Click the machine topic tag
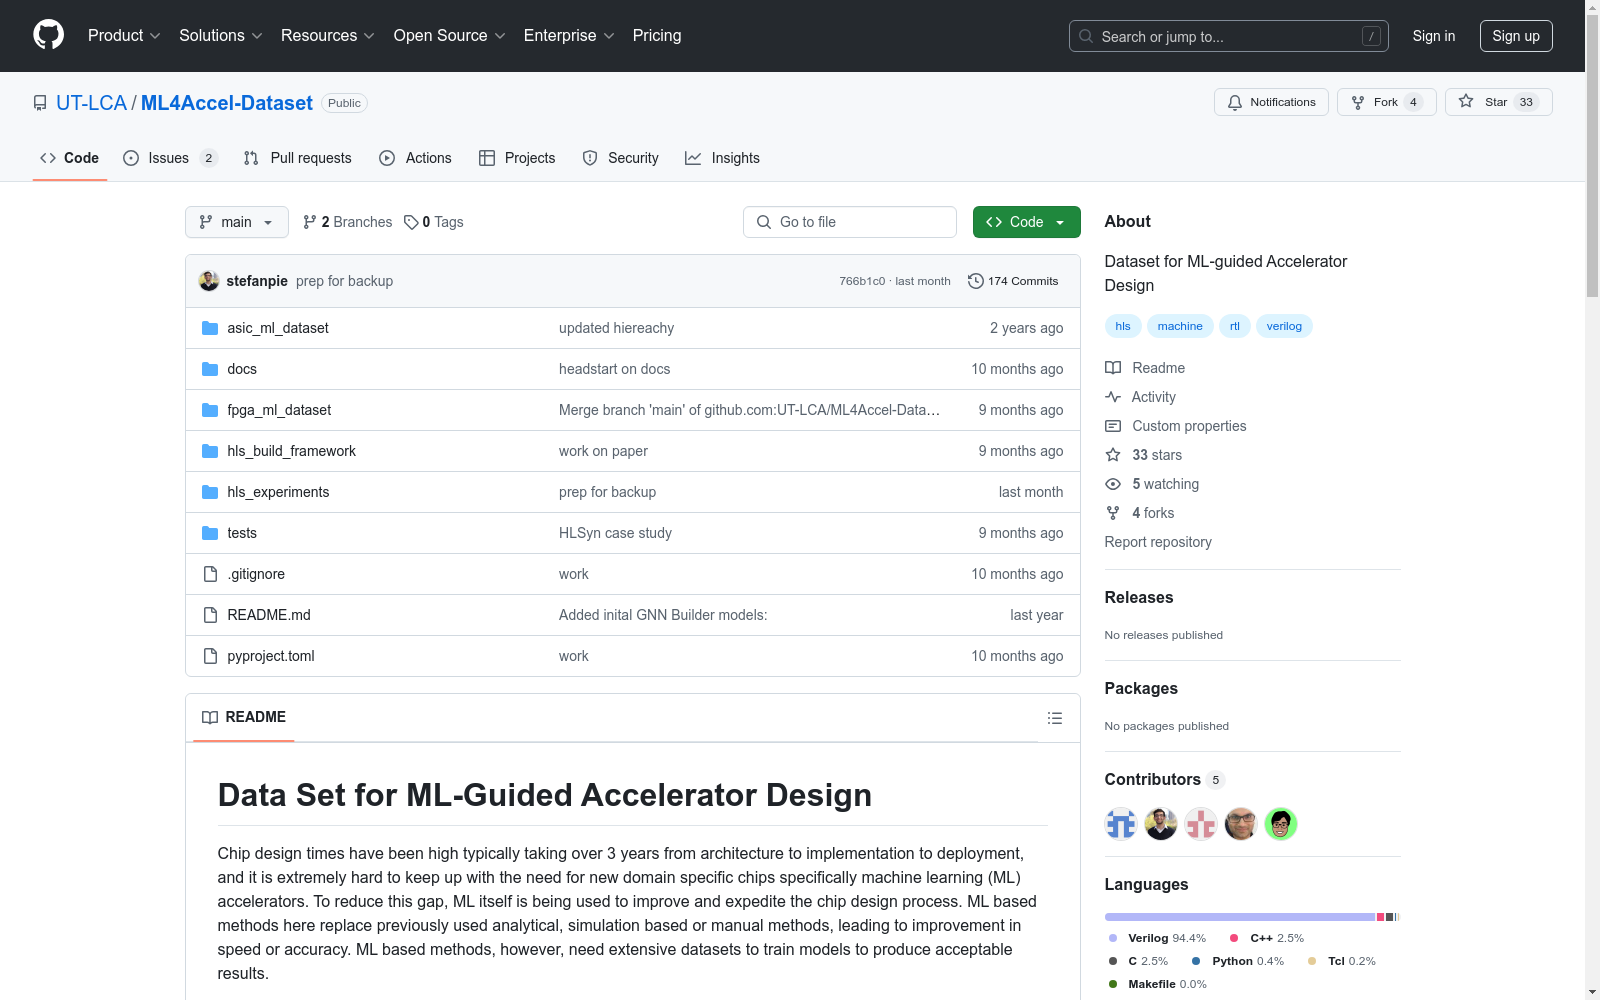Image resolution: width=1600 pixels, height=1000 pixels. click(x=1180, y=326)
